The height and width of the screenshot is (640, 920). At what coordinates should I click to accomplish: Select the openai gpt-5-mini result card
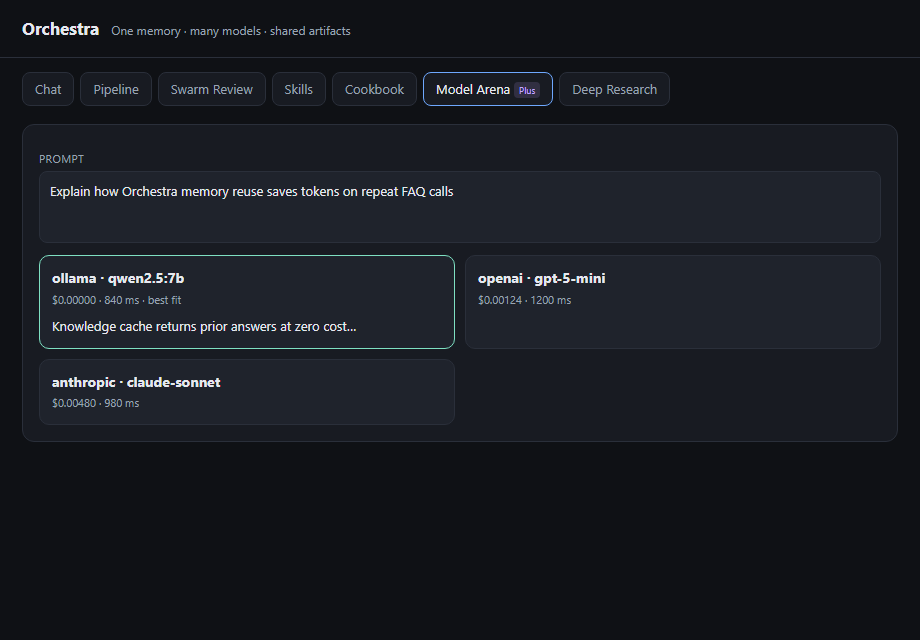point(673,302)
